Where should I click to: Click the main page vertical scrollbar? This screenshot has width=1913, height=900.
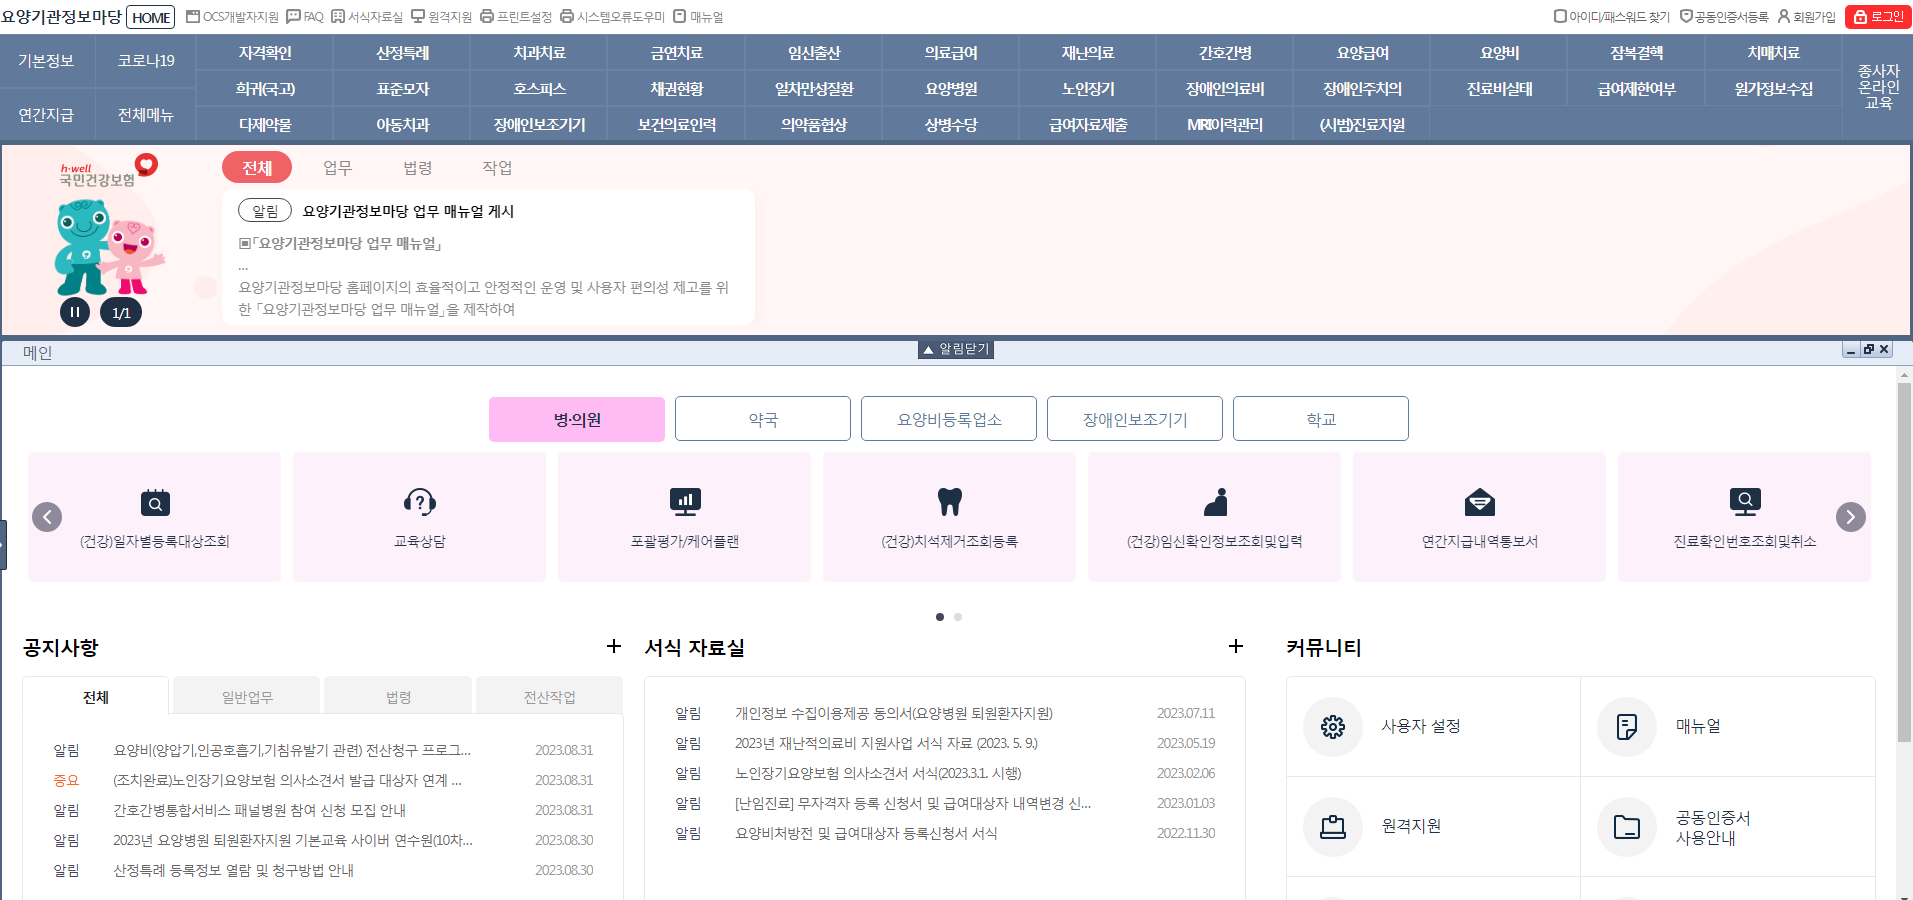point(1904,560)
